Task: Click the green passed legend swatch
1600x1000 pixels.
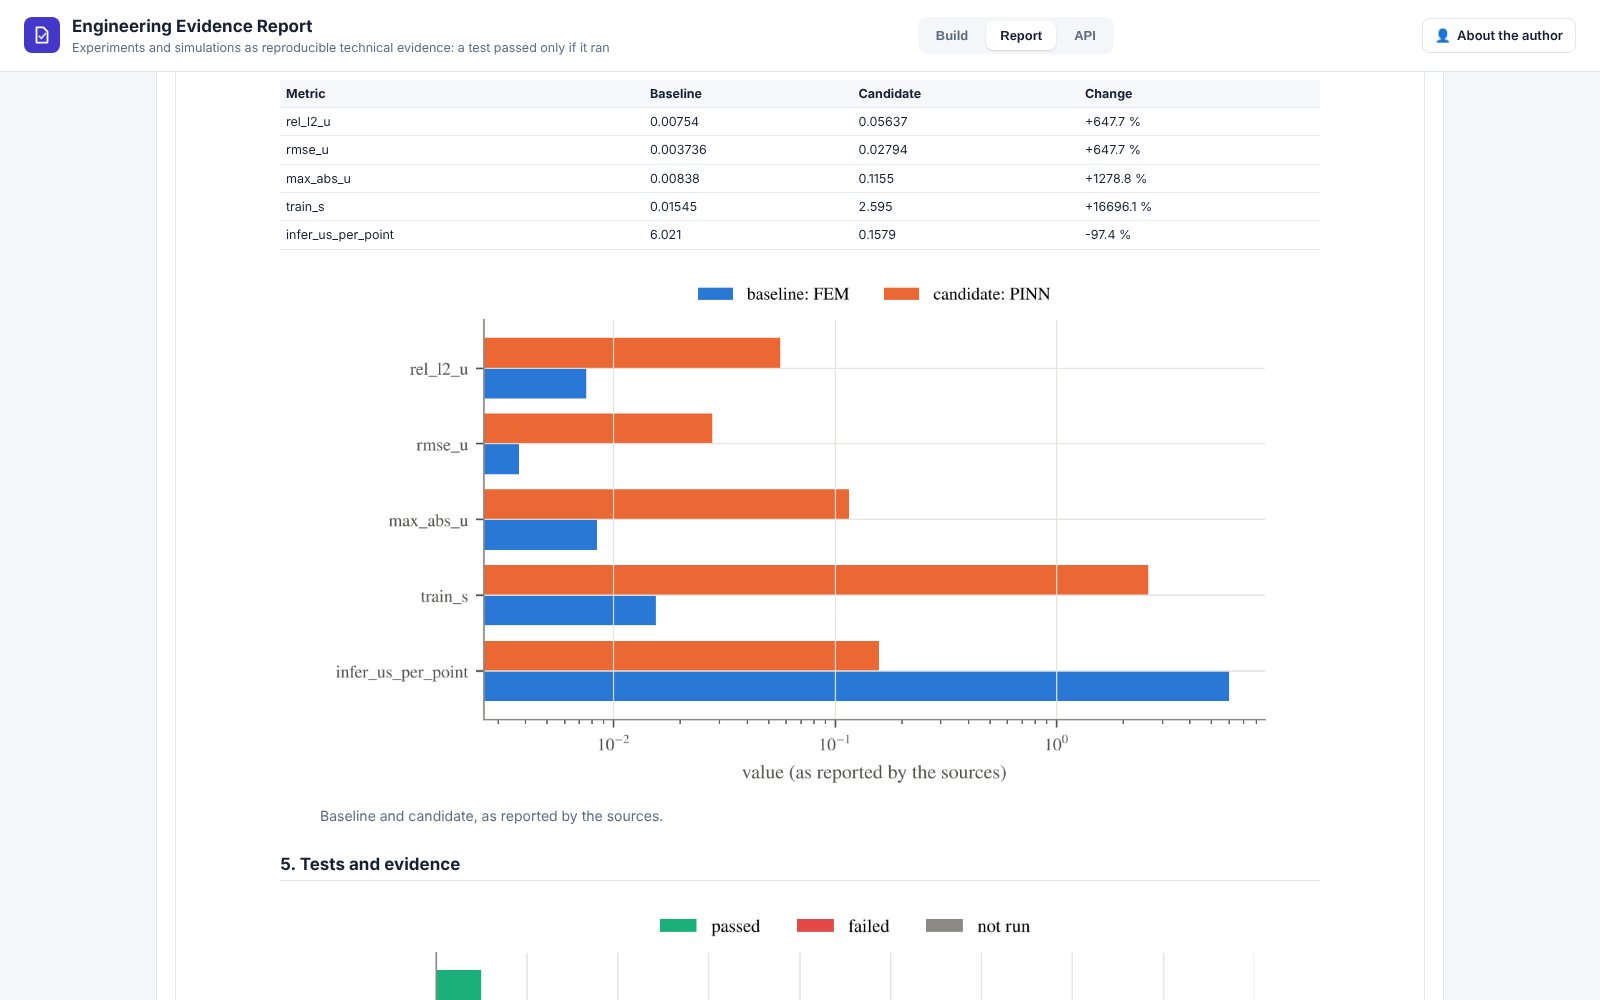Action: click(678, 925)
